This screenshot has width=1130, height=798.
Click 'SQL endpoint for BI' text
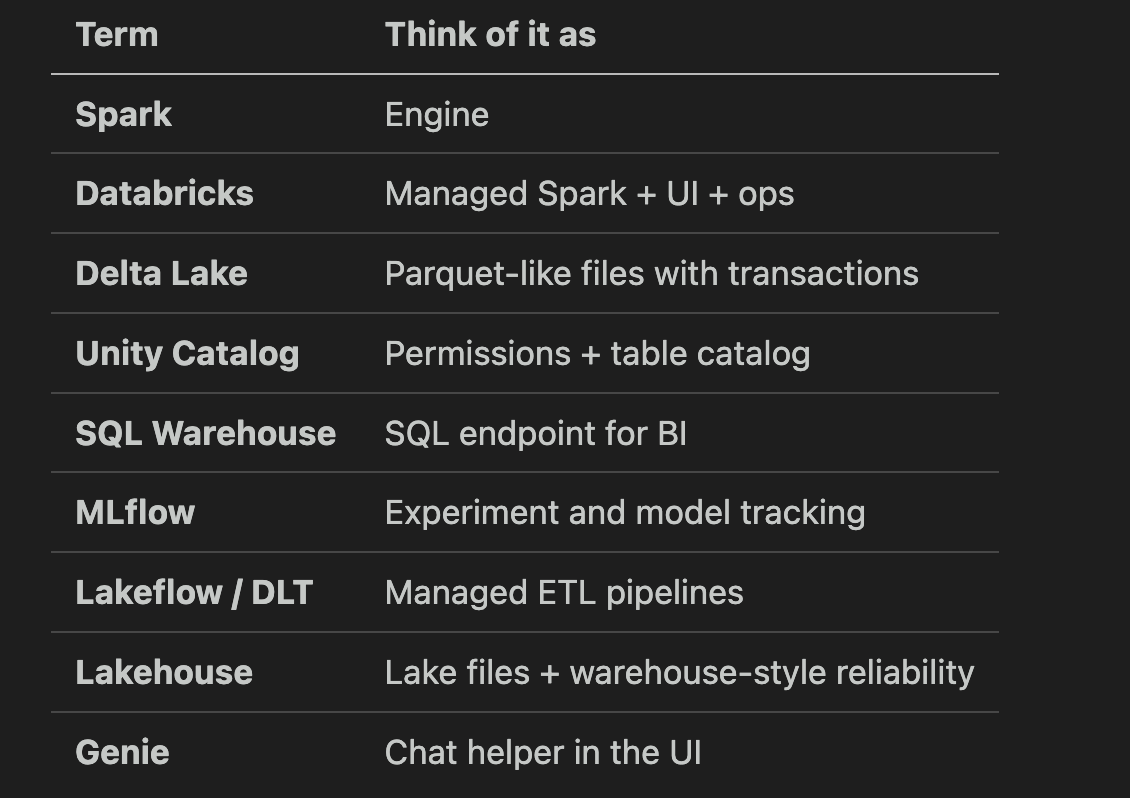pos(535,433)
